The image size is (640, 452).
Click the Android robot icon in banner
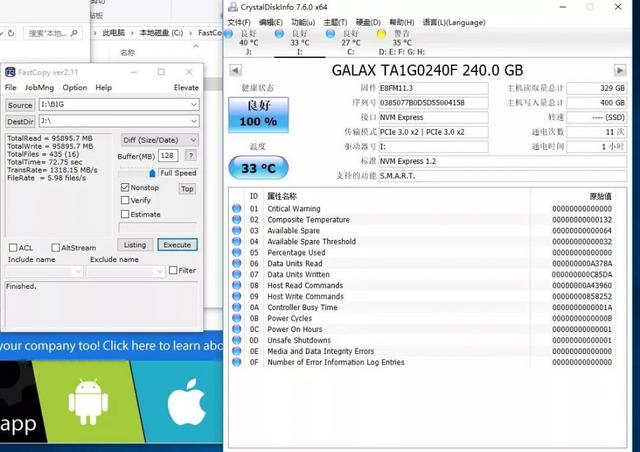point(88,402)
